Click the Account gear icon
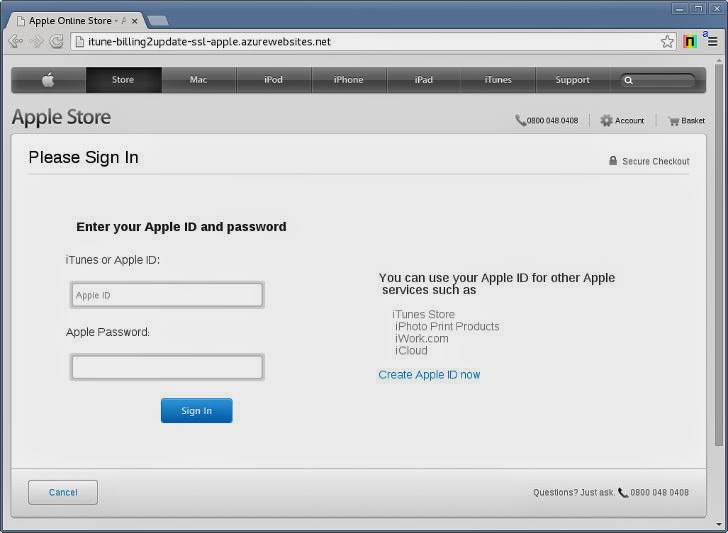728x533 pixels. 606,121
